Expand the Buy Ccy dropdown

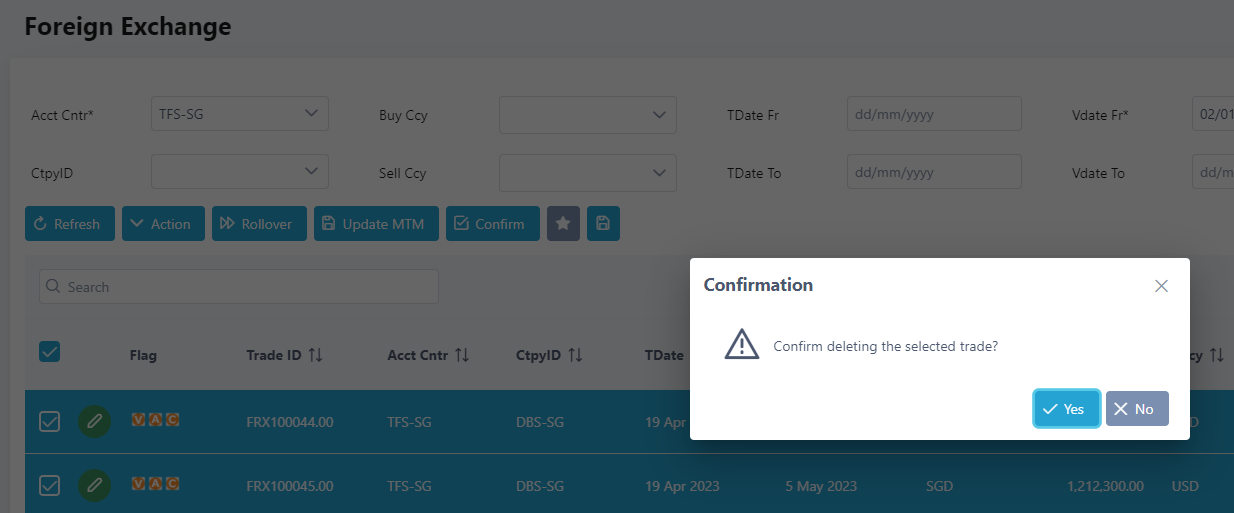(588, 115)
